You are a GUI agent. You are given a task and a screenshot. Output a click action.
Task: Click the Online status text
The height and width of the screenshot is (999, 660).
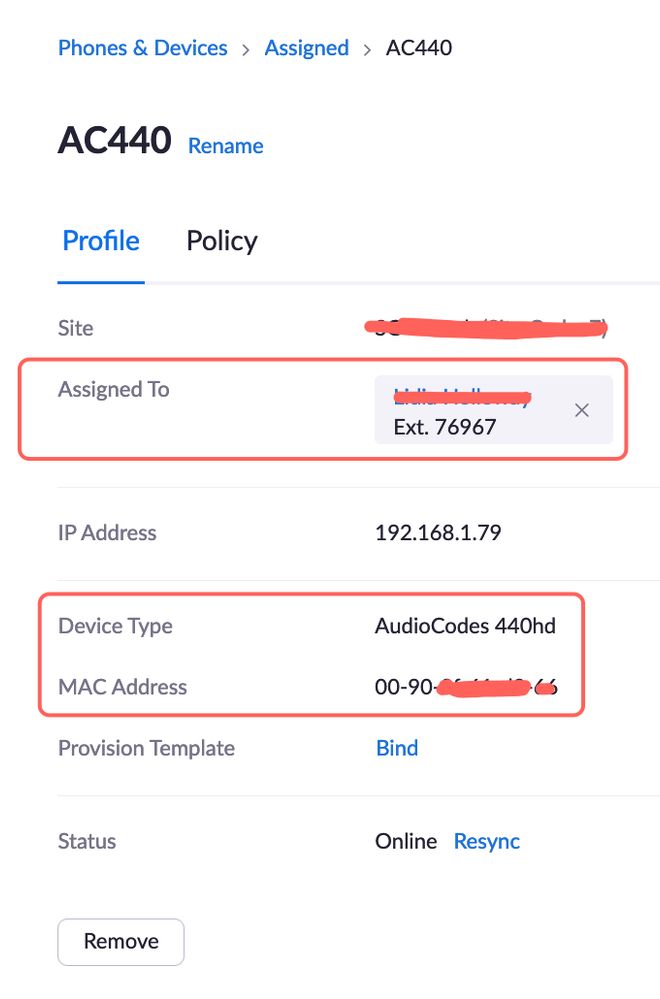pyautogui.click(x=406, y=841)
